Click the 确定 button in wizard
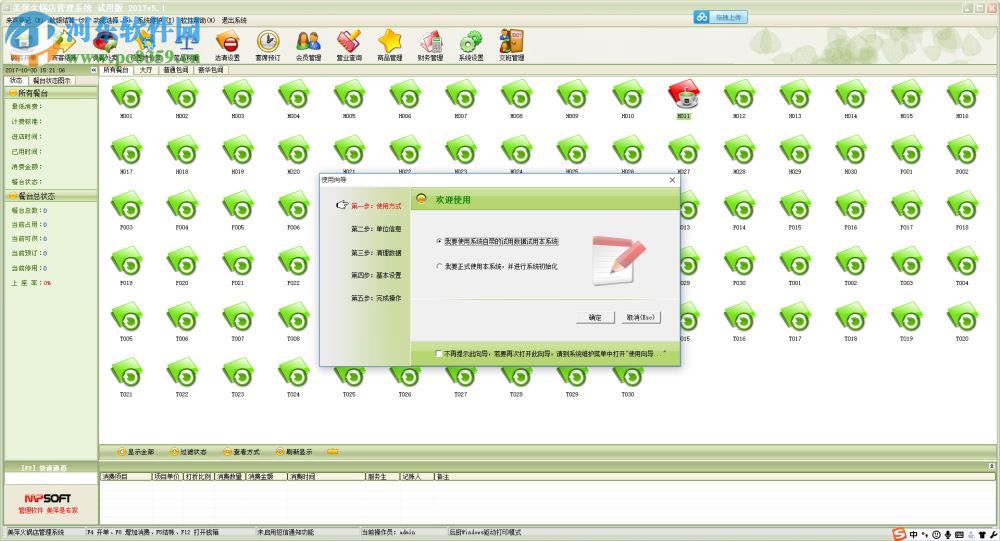The width and height of the screenshot is (1000, 541). pyautogui.click(x=595, y=317)
